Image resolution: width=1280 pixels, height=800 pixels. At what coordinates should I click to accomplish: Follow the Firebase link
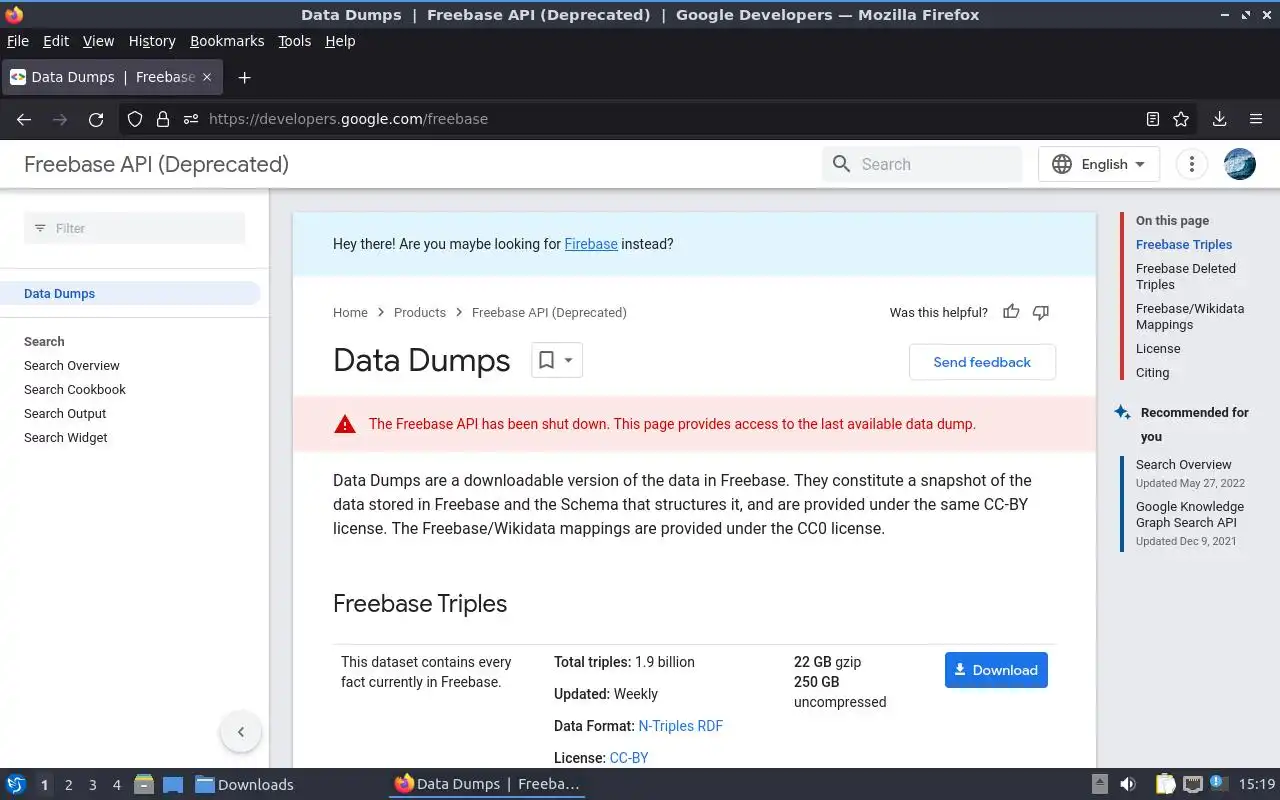point(591,244)
